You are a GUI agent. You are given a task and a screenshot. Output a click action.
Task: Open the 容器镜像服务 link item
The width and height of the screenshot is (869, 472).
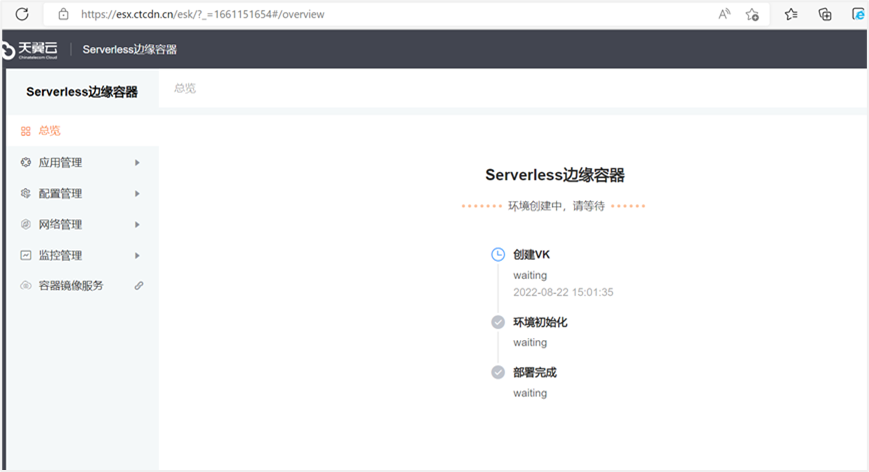83,286
